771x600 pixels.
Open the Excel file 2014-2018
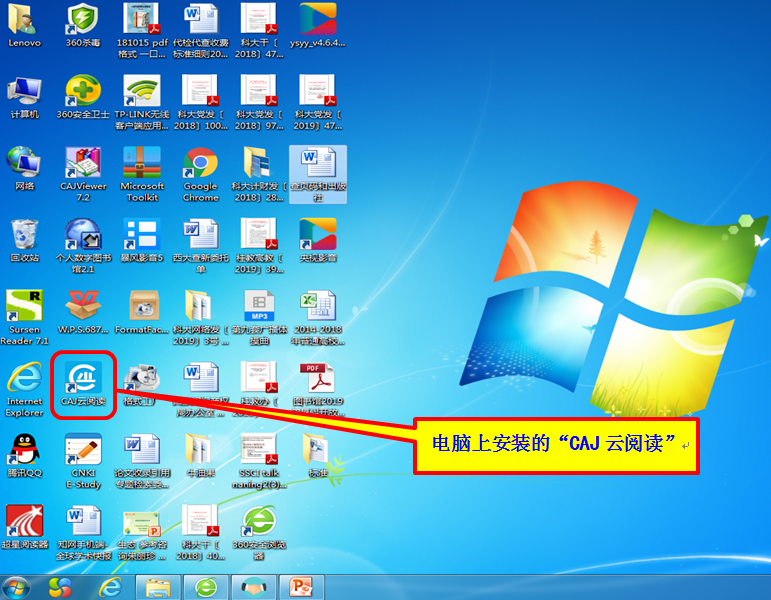tap(318, 318)
